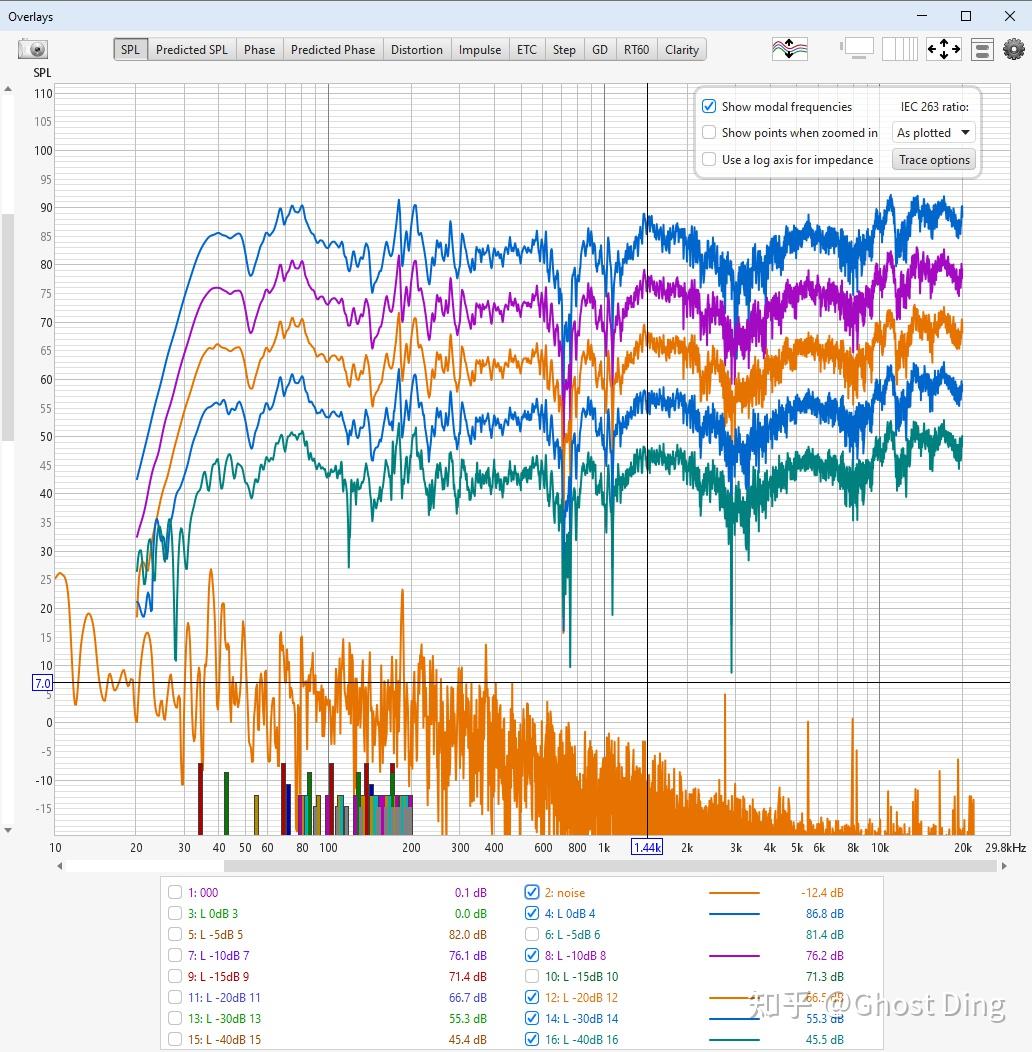This screenshot has height=1052, width=1032.
Task: Click the Trace options button
Action: (933, 159)
